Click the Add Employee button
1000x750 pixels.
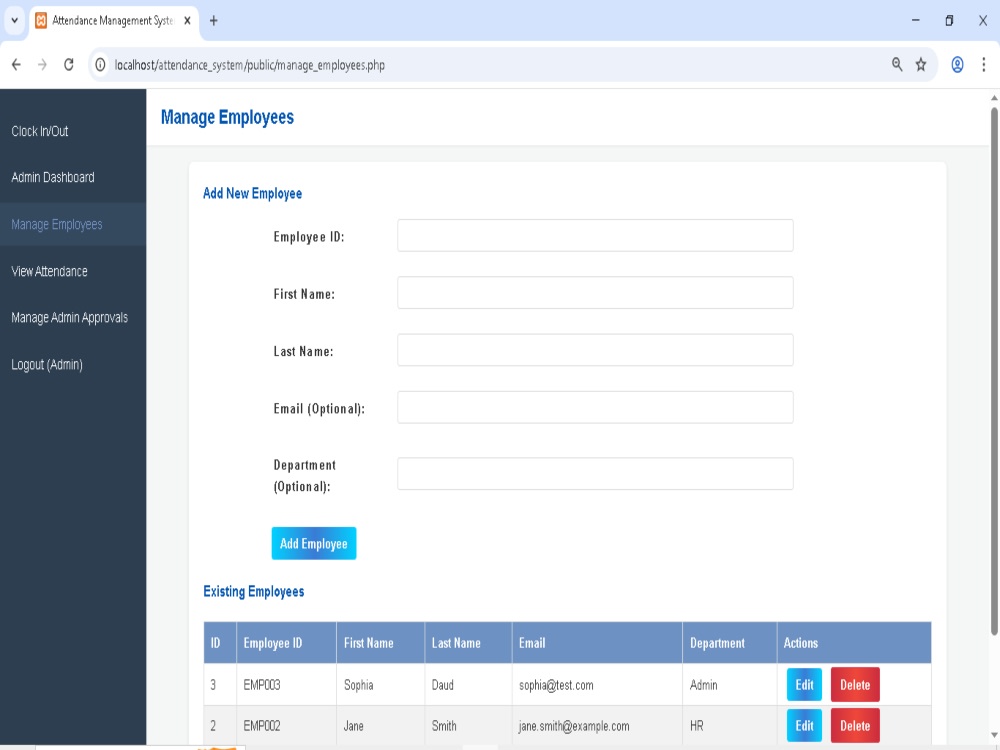click(x=314, y=543)
